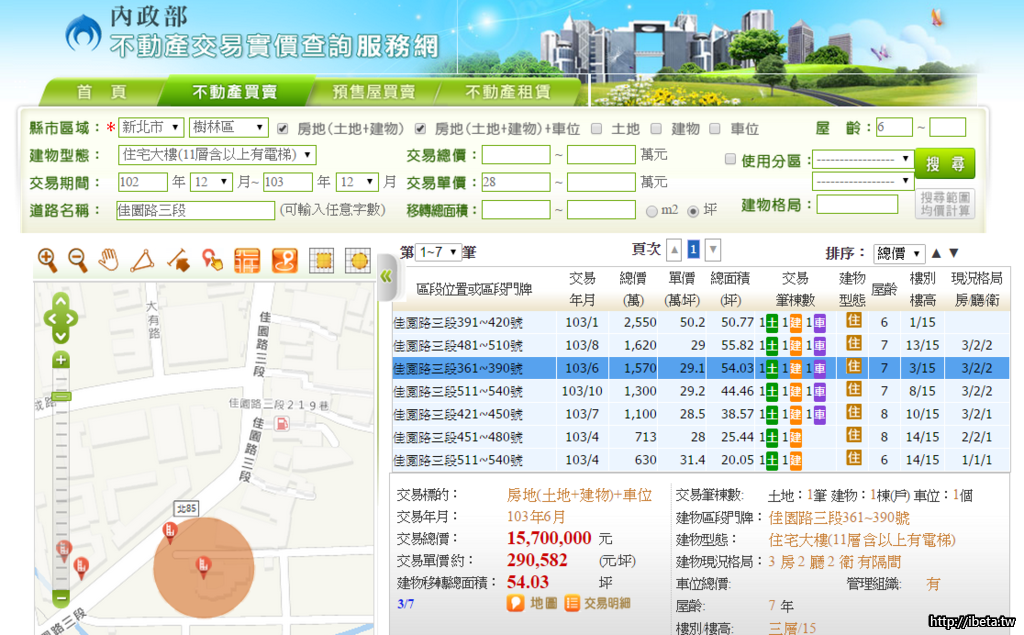
Task: Select the zoom-in magnifier map tool
Action: coord(47,260)
